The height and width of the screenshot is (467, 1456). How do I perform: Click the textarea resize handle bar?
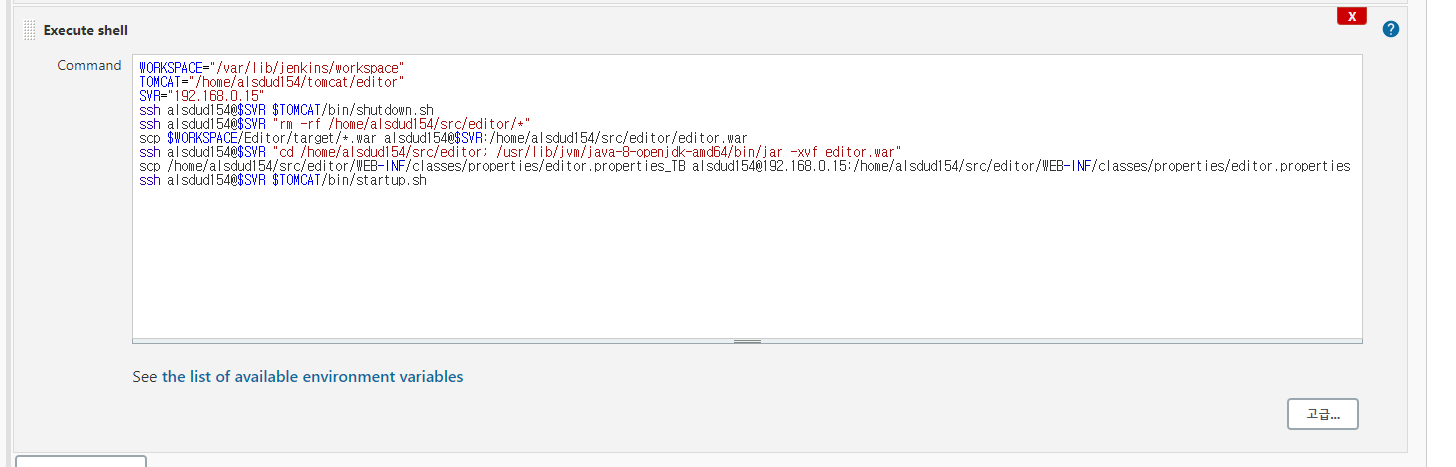click(747, 341)
